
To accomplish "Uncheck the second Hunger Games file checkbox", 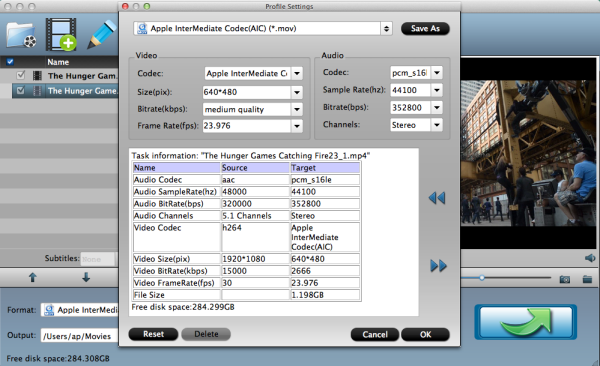I will (x=21, y=90).
